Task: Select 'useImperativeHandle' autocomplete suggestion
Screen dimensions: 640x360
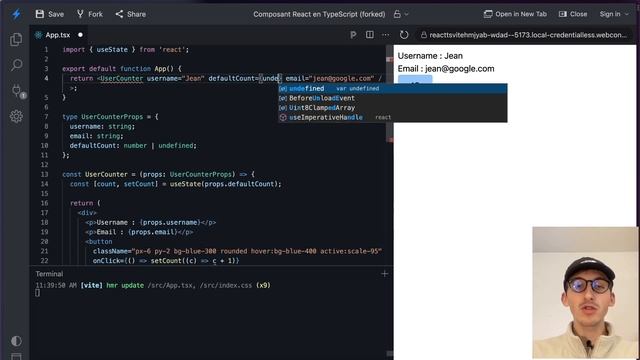Action: (x=393, y=117)
